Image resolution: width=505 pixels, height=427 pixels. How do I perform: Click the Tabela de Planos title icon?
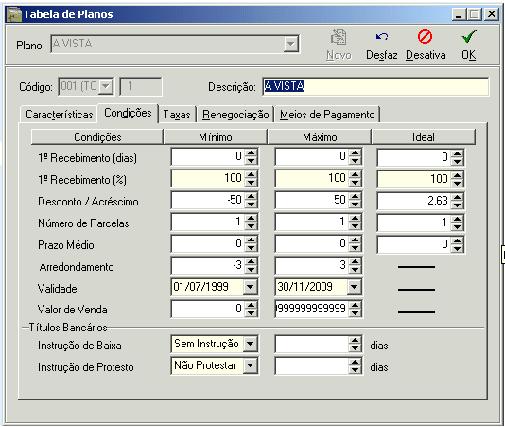point(14,15)
